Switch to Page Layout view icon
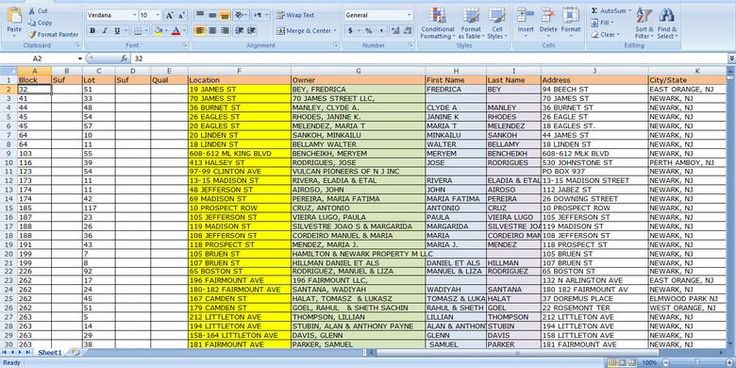 click(622, 363)
